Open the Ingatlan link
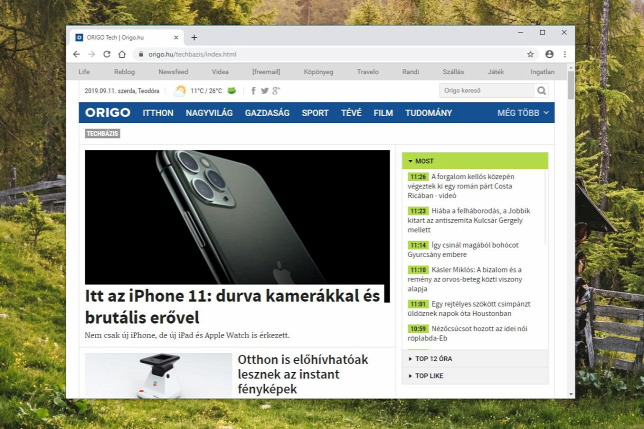This screenshot has width=644, height=429. 542,71
